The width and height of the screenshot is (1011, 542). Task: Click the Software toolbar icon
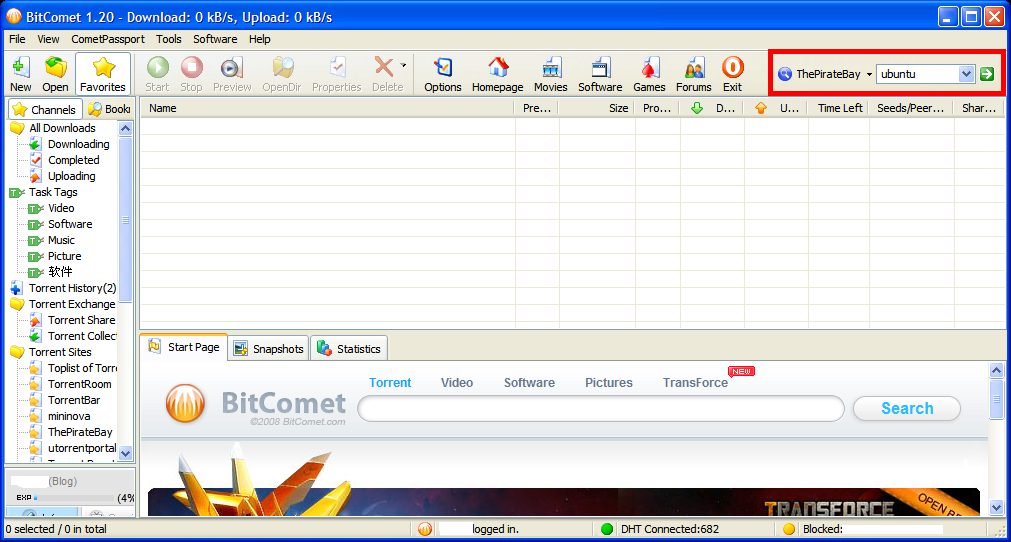[600, 74]
